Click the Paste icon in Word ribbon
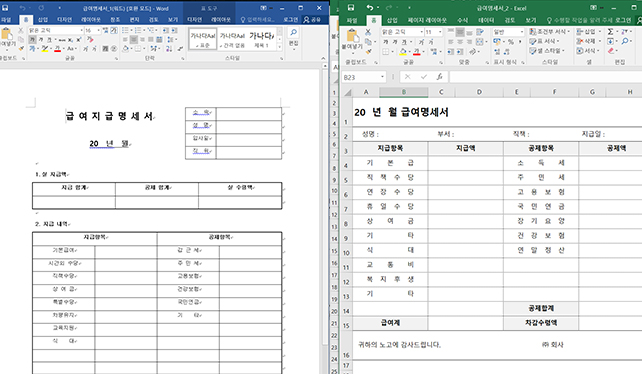The height and width of the screenshot is (374, 642). [x=7, y=35]
